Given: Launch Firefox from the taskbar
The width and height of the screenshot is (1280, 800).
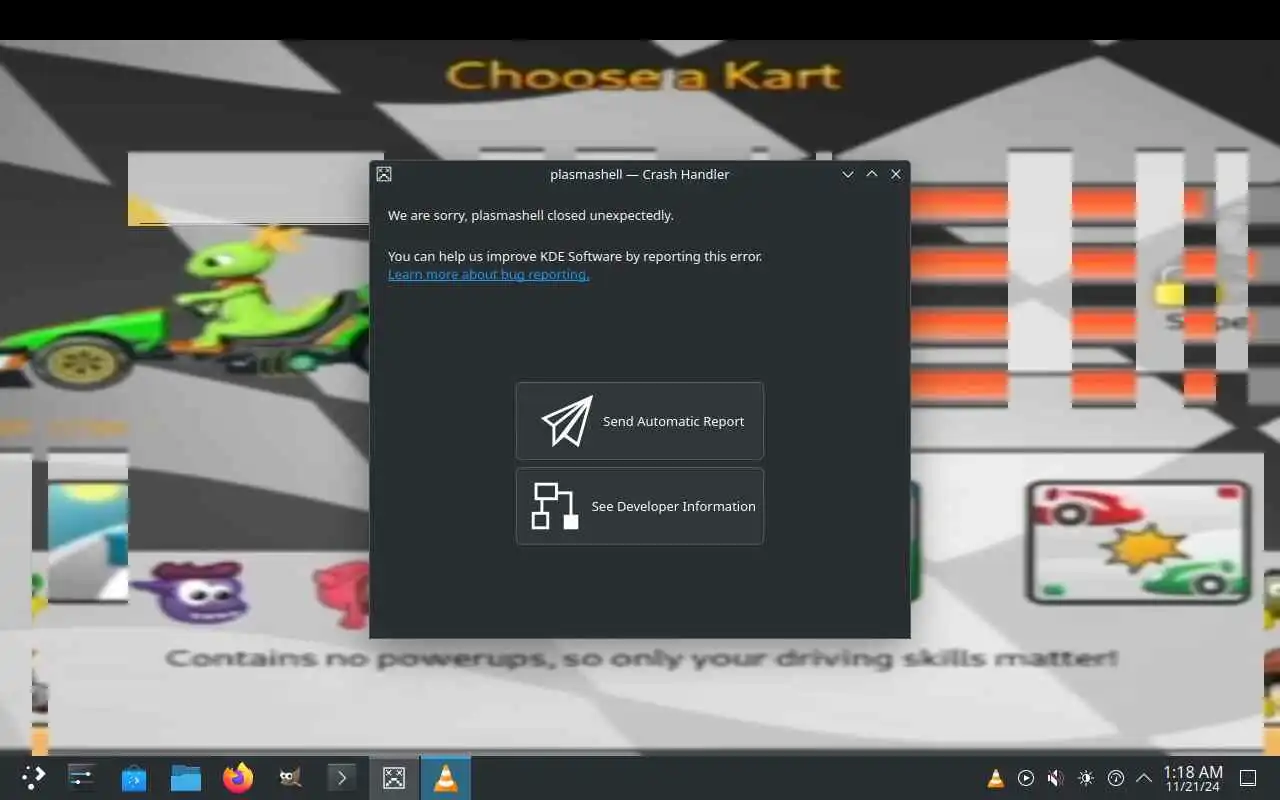Looking at the screenshot, I should tap(238, 777).
